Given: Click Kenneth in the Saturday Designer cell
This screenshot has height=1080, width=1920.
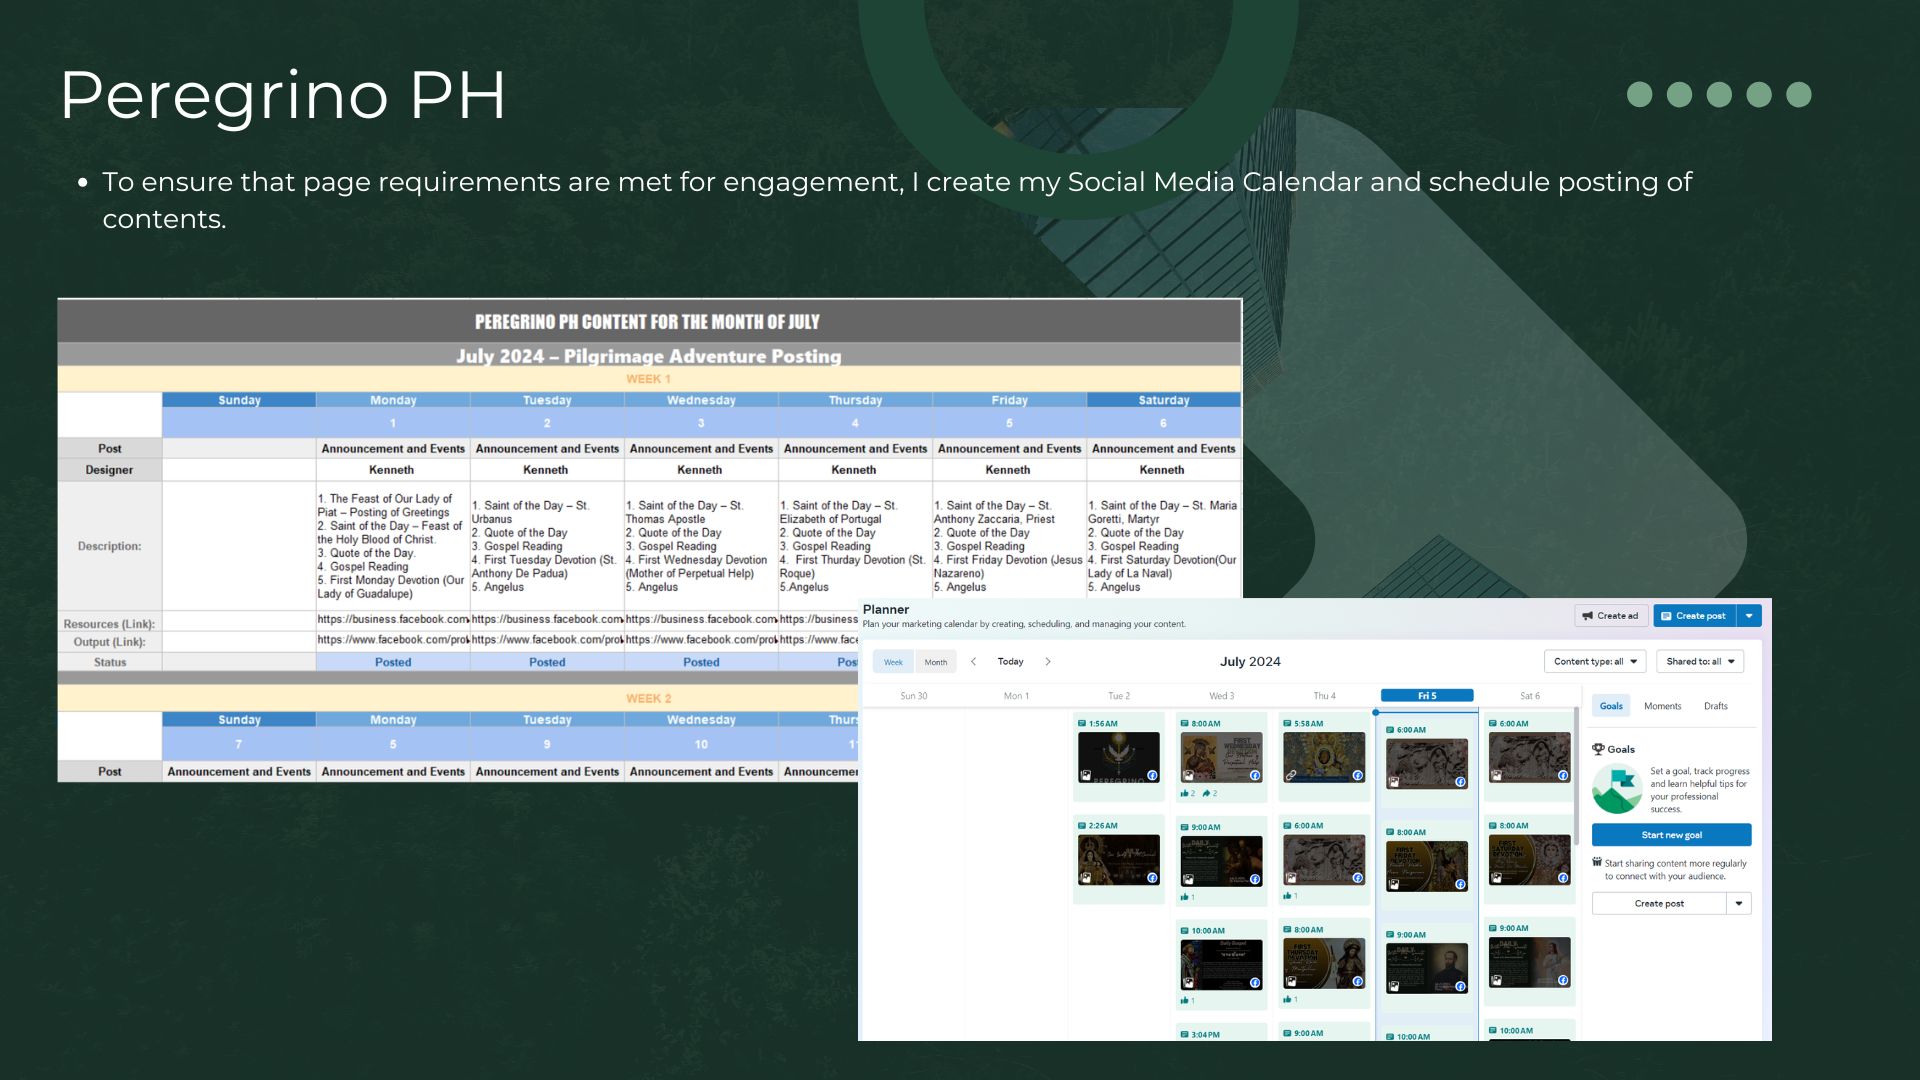Looking at the screenshot, I should pyautogui.click(x=1162, y=470).
